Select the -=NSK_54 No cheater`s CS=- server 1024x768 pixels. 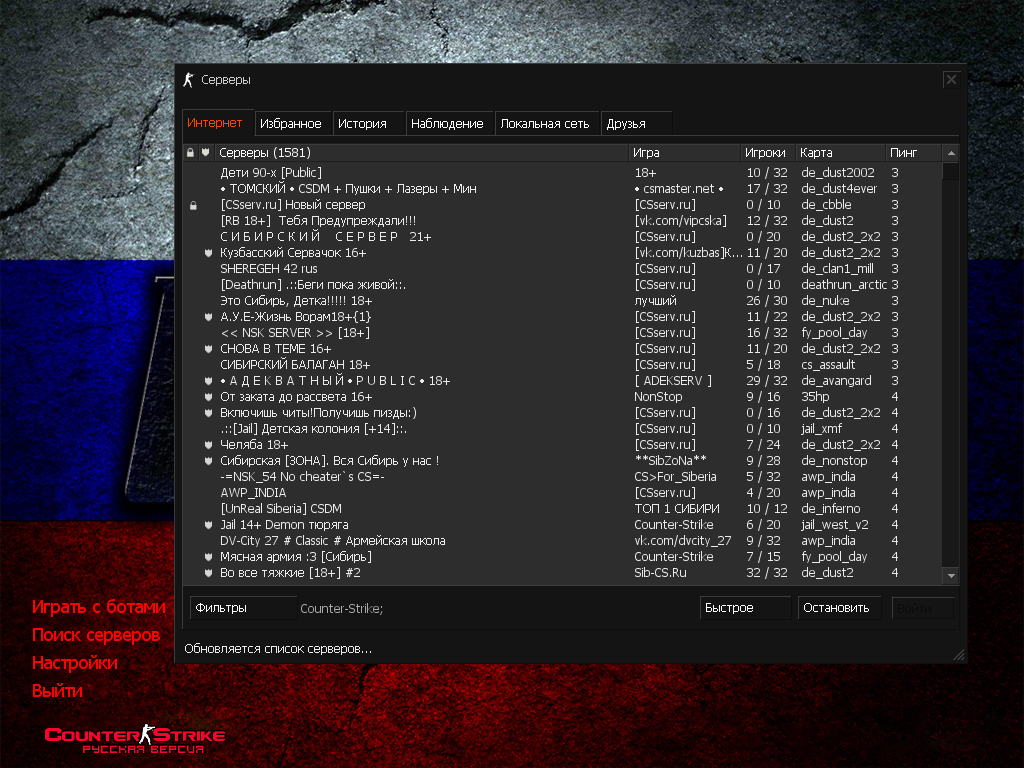[x=563, y=477]
